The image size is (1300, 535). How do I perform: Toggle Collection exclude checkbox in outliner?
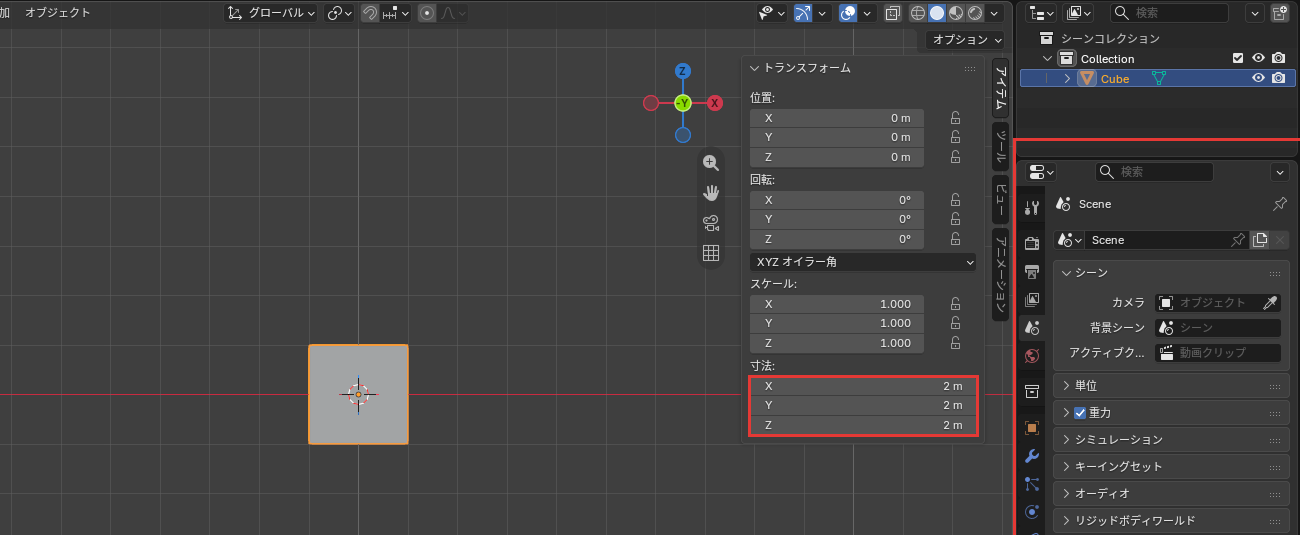(1238, 58)
